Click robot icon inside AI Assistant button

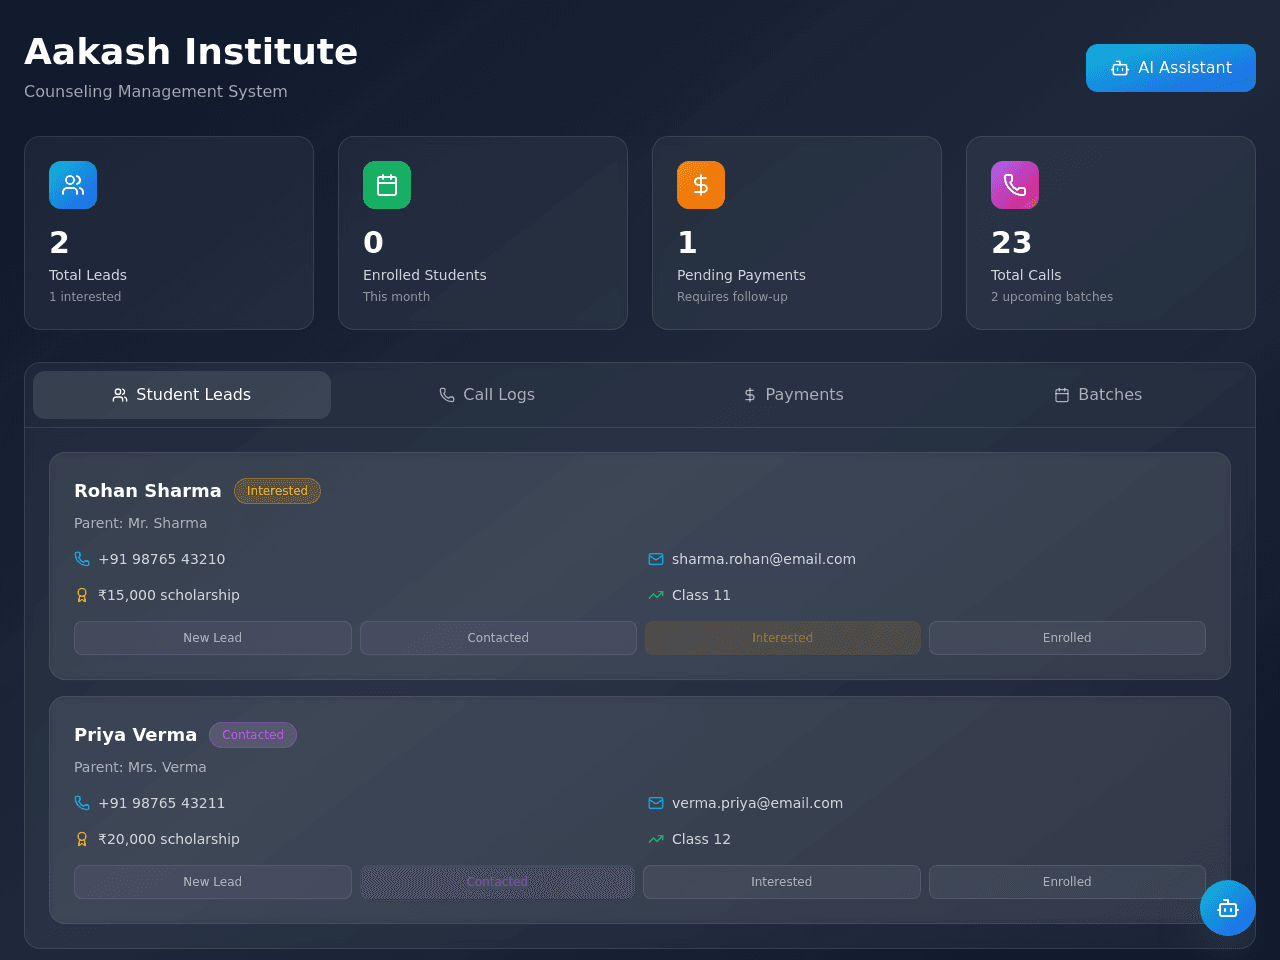click(x=1120, y=68)
